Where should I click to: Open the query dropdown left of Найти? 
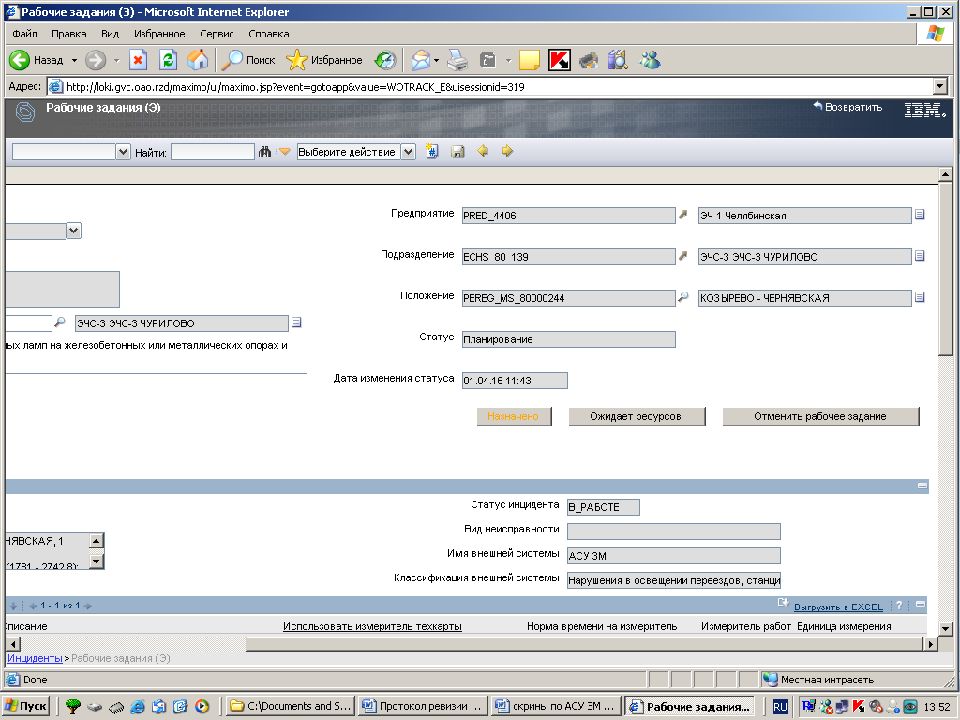[123, 151]
